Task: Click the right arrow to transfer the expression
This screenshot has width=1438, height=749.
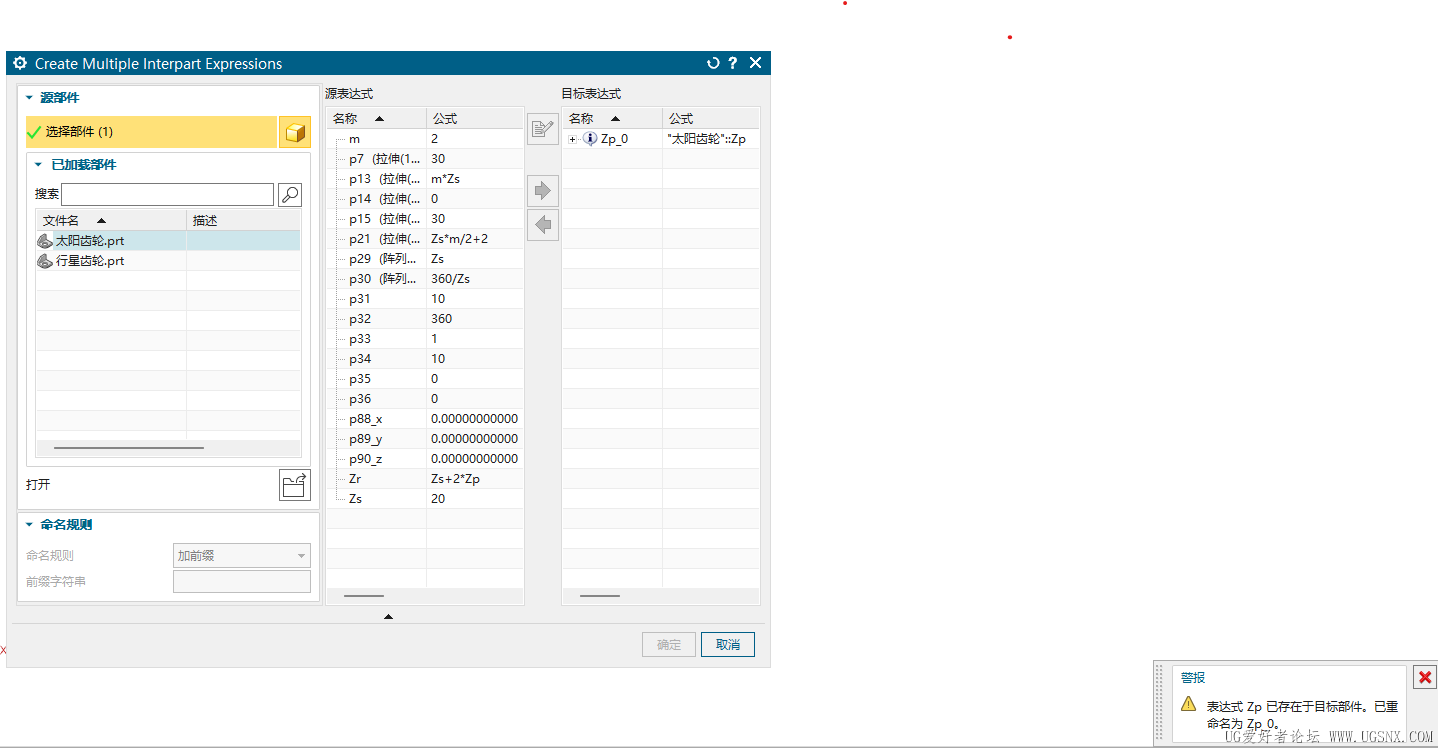Action: pos(542,190)
